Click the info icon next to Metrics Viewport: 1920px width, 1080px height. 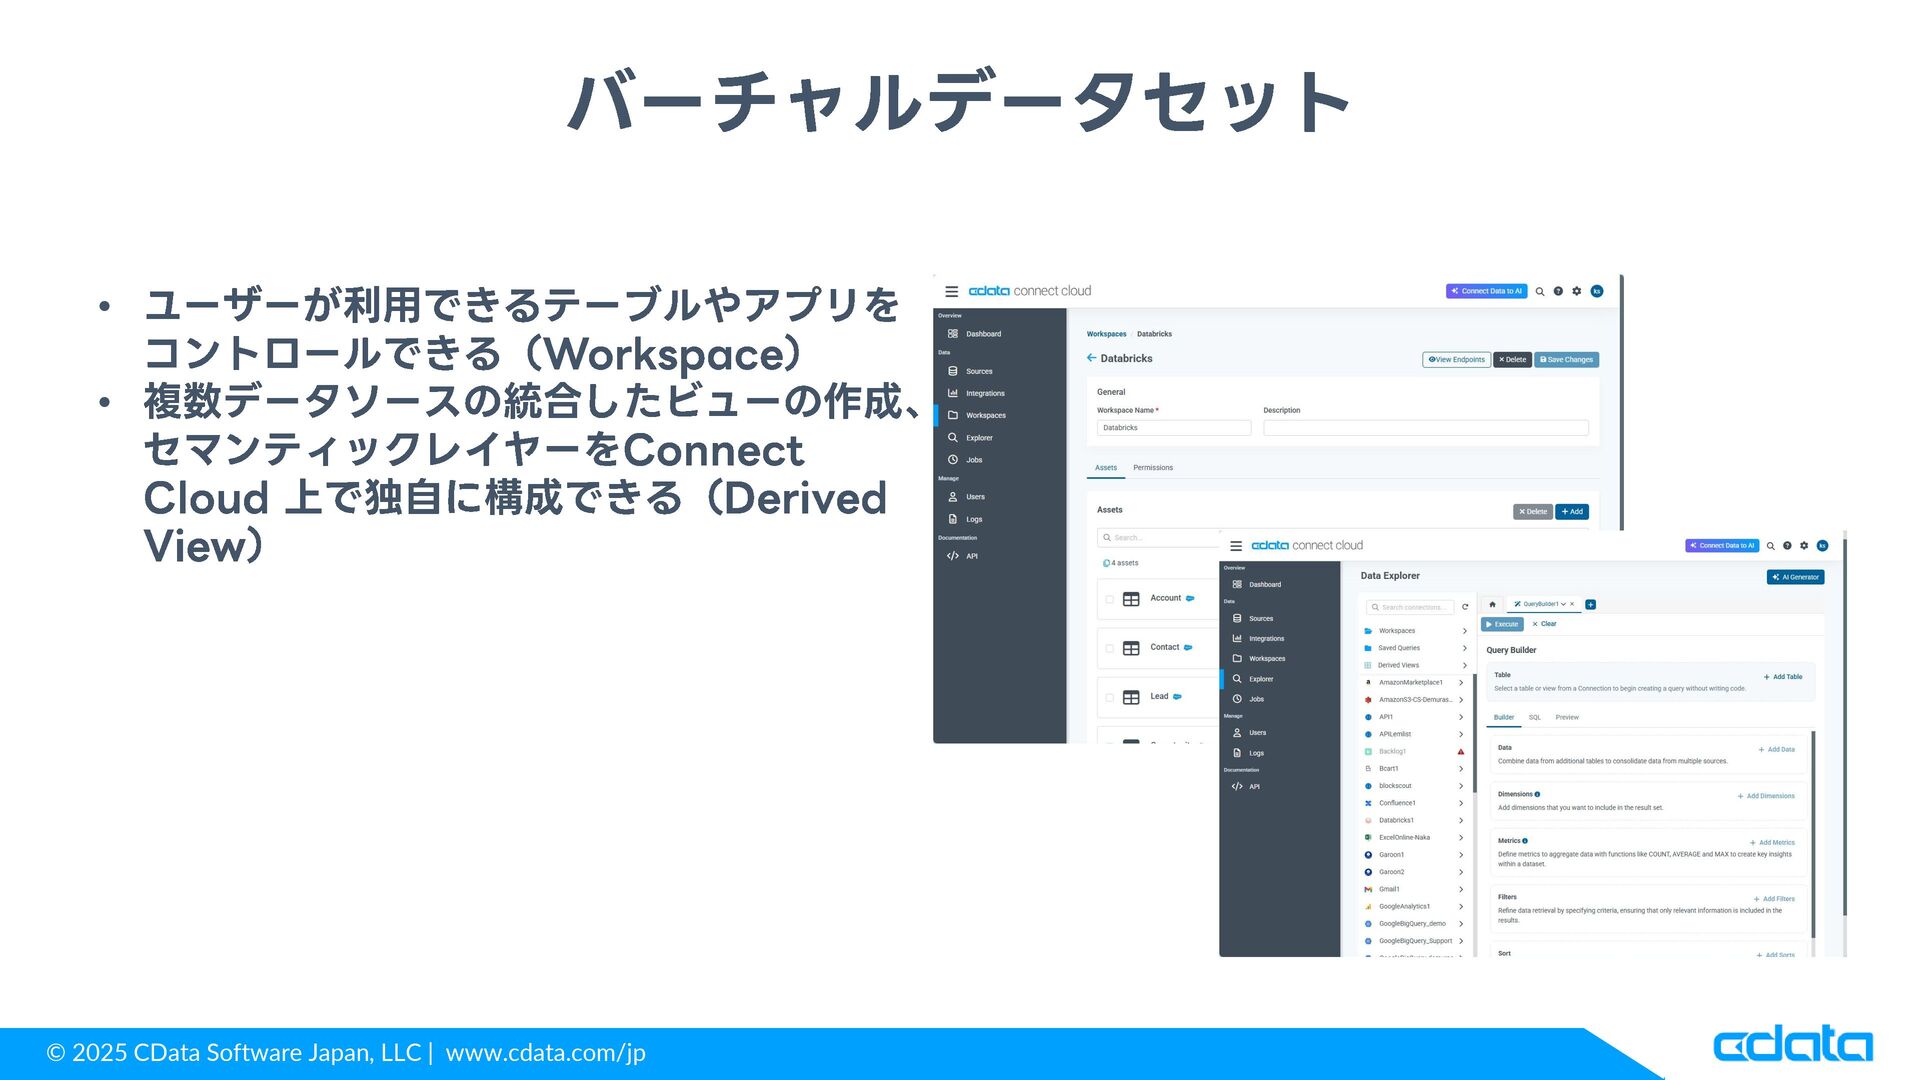(1525, 841)
